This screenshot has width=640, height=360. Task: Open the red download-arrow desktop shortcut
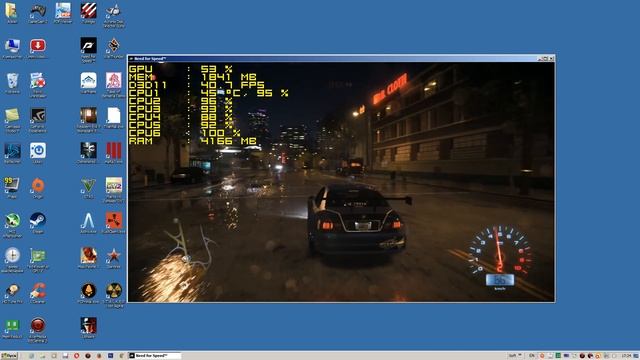coord(38,46)
